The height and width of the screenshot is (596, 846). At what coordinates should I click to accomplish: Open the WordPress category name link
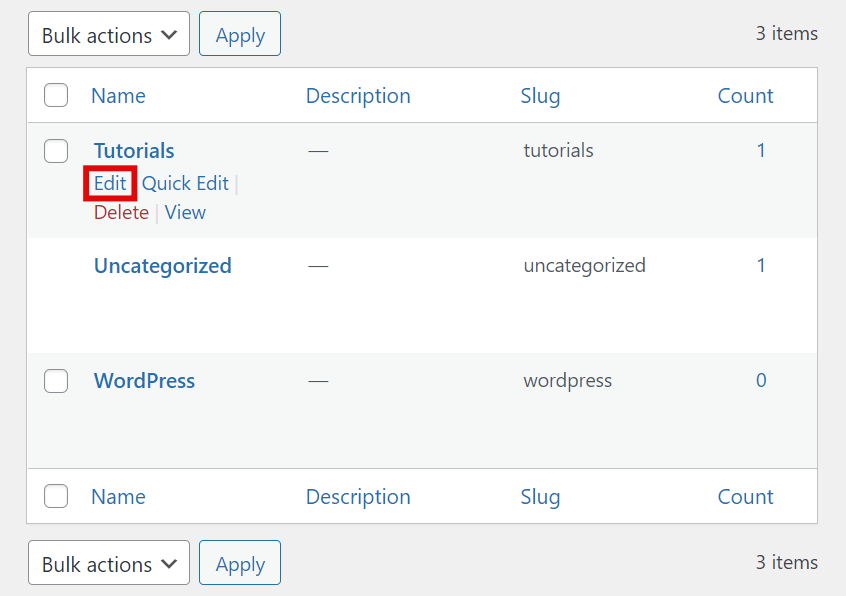coord(144,381)
